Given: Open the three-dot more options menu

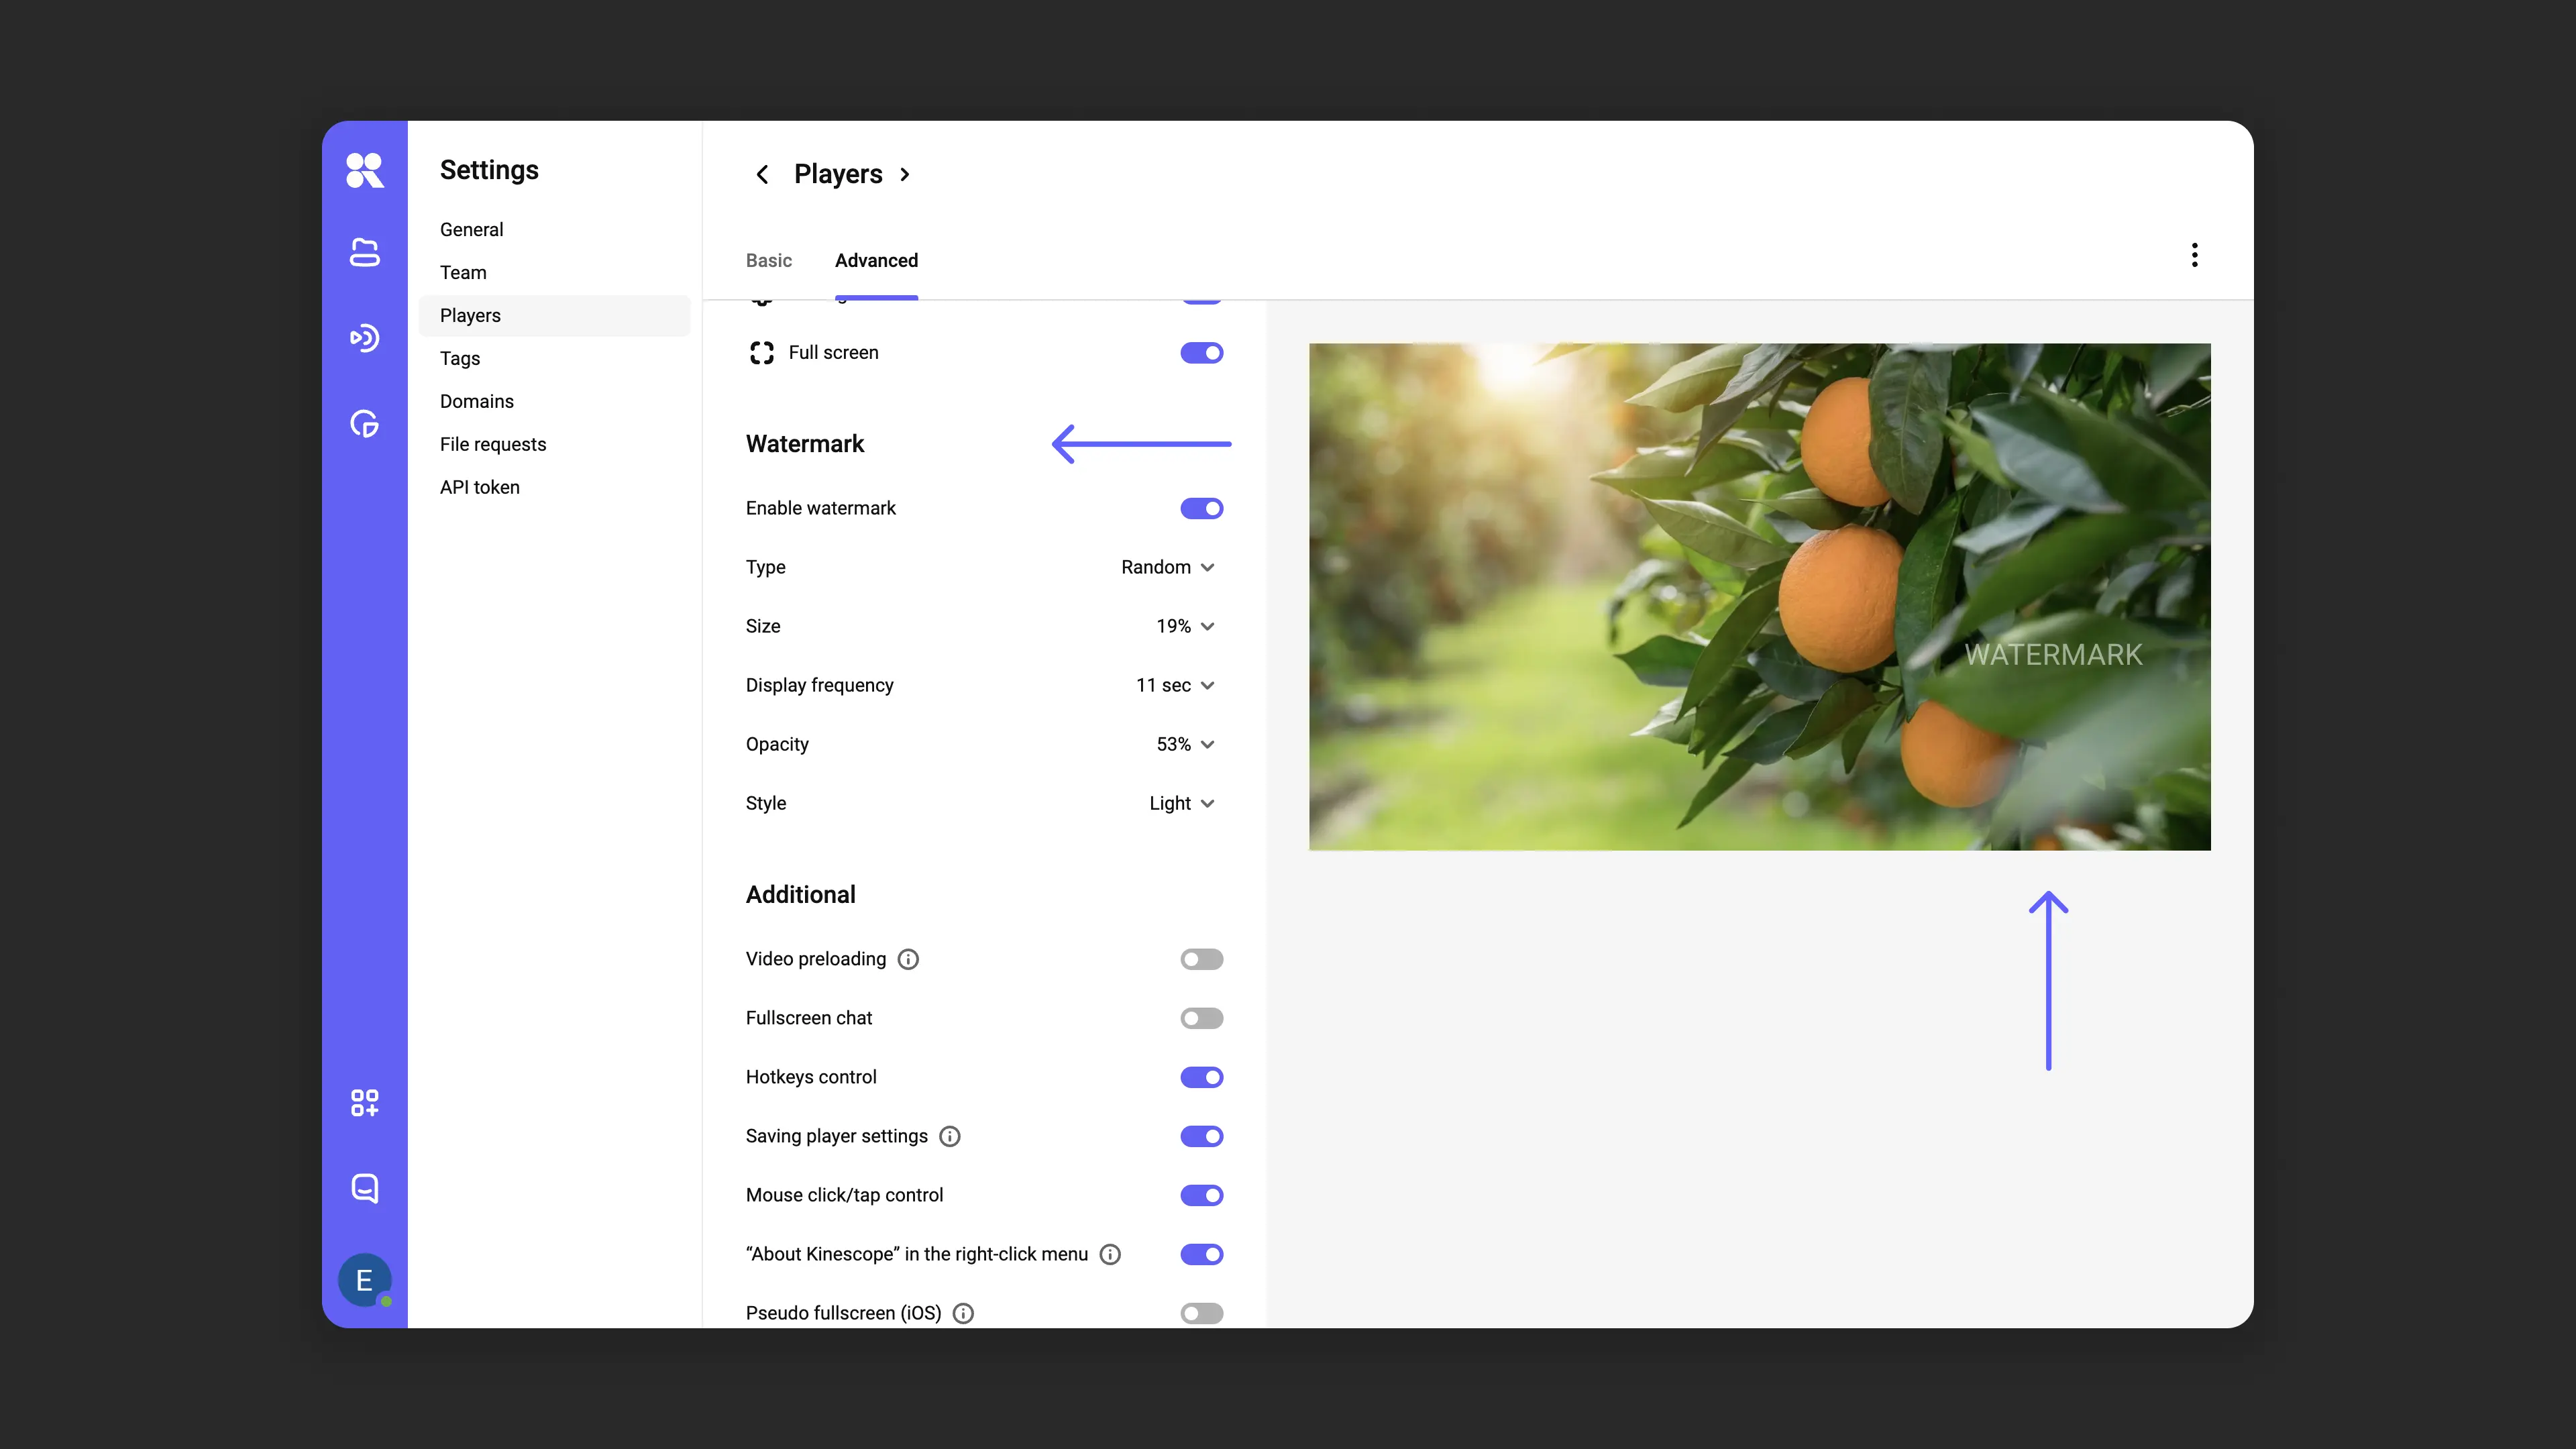Looking at the screenshot, I should tap(2194, 255).
